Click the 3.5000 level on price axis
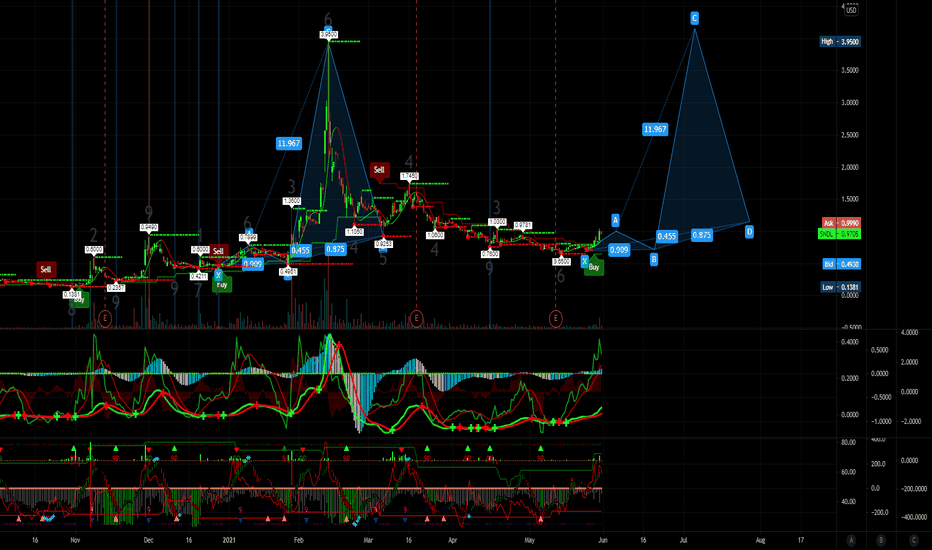932x550 pixels. 850,70
